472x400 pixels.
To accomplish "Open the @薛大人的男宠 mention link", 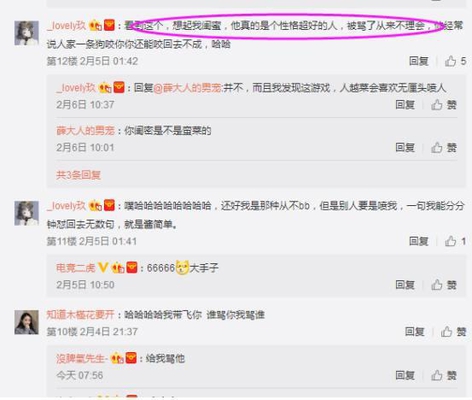I will coord(188,88).
